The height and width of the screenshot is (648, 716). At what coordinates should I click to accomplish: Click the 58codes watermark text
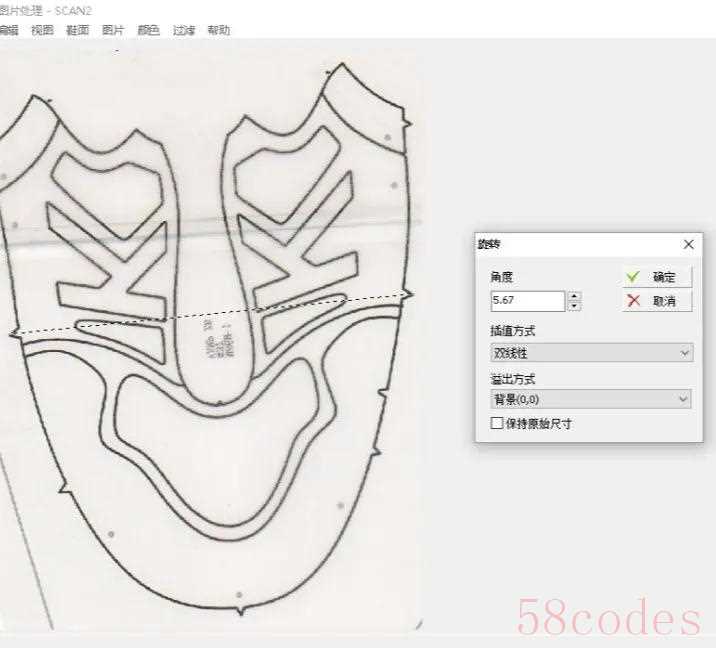click(608, 619)
